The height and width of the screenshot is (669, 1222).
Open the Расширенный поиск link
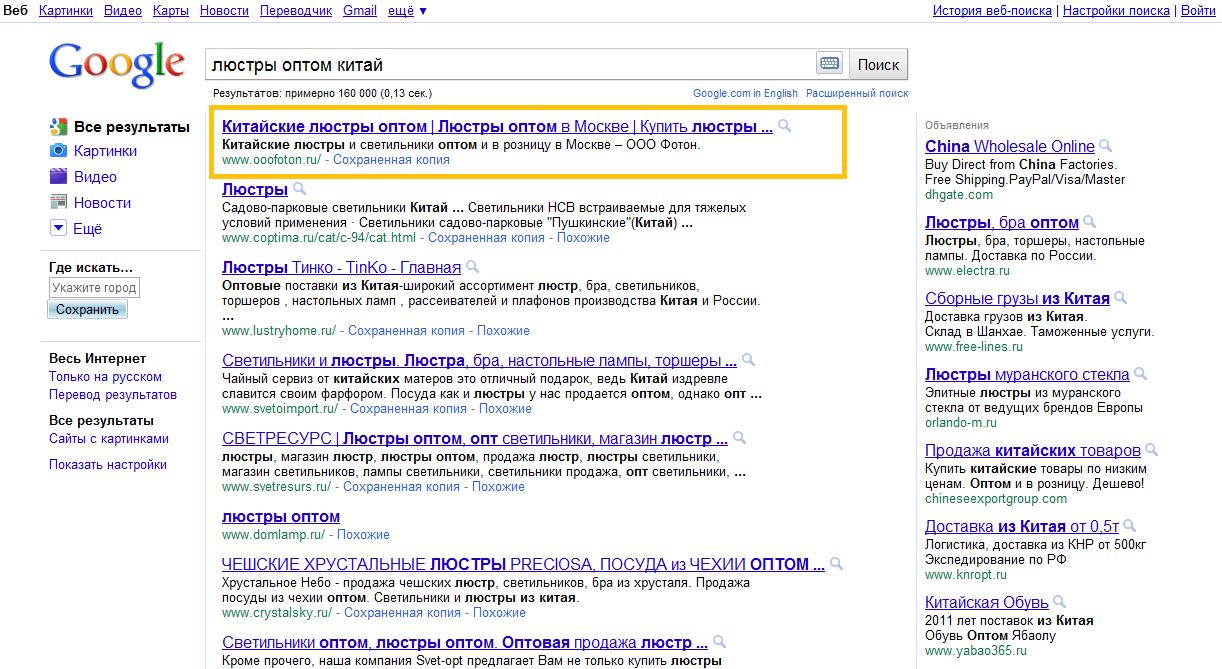tap(857, 93)
